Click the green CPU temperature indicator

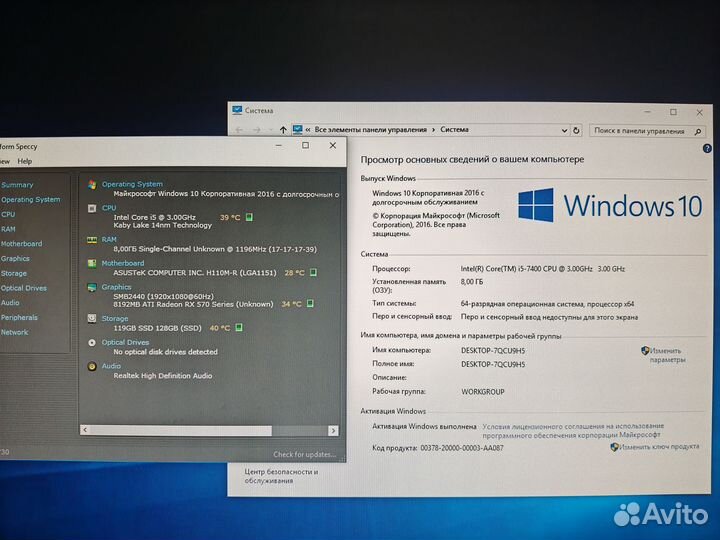pos(249,217)
